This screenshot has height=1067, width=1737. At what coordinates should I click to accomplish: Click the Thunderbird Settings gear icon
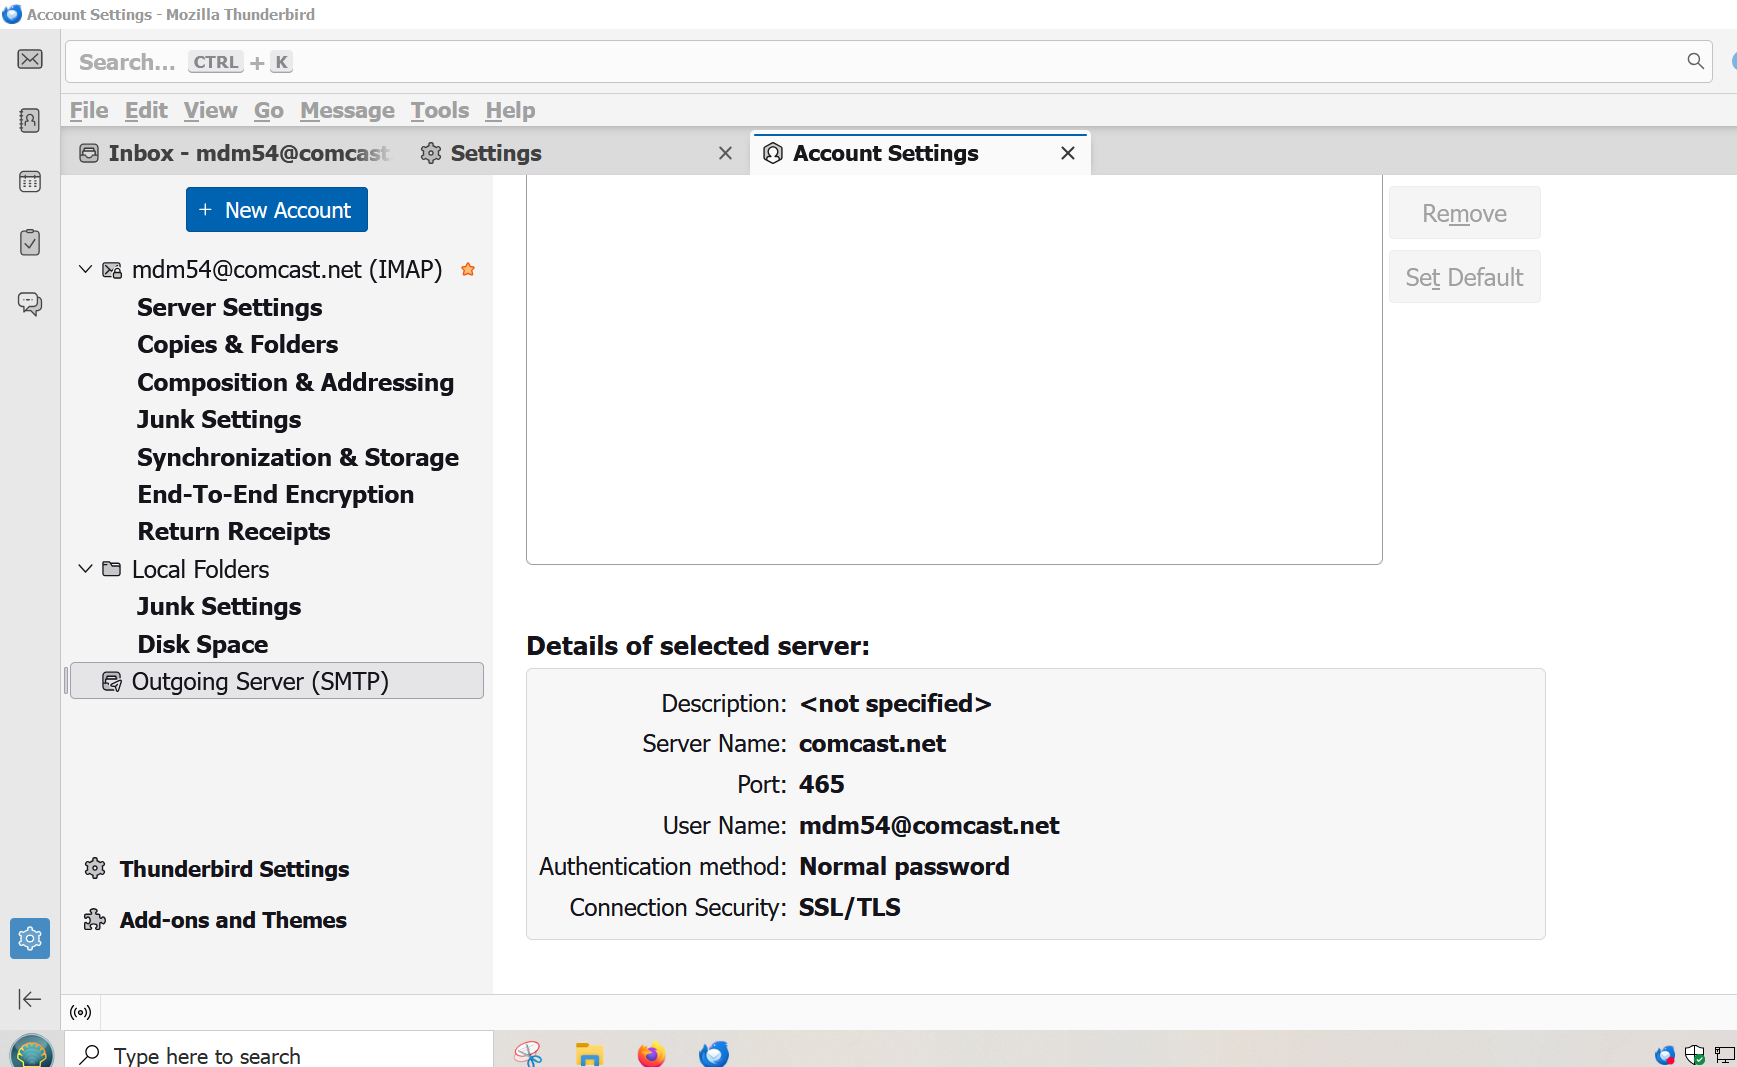point(95,868)
